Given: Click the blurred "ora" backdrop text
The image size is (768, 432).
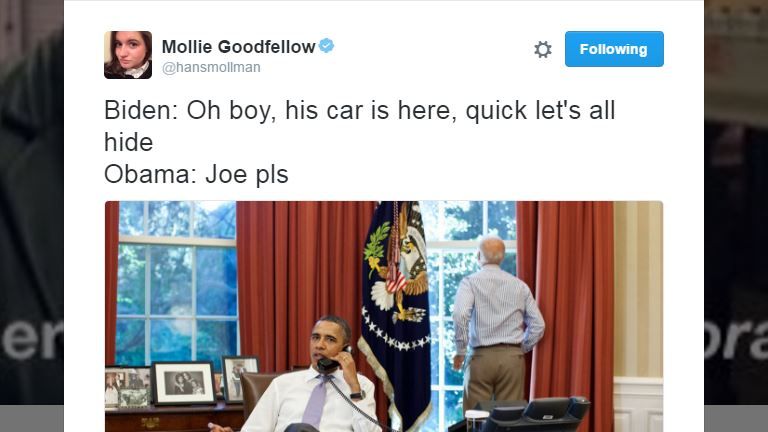Looking at the screenshot, I should click(736, 338).
